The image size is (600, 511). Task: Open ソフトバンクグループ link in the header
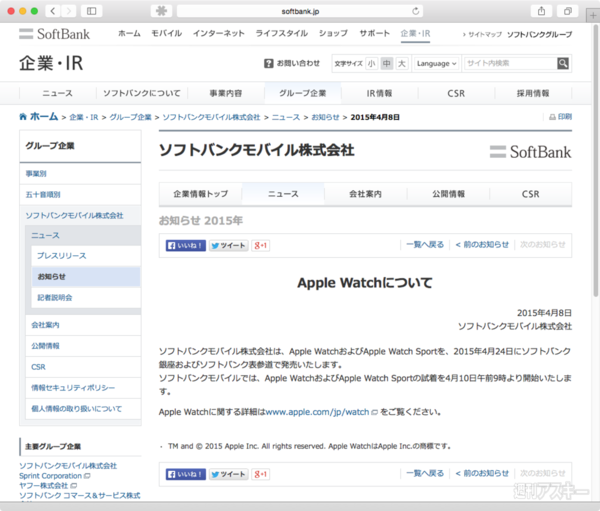click(540, 34)
